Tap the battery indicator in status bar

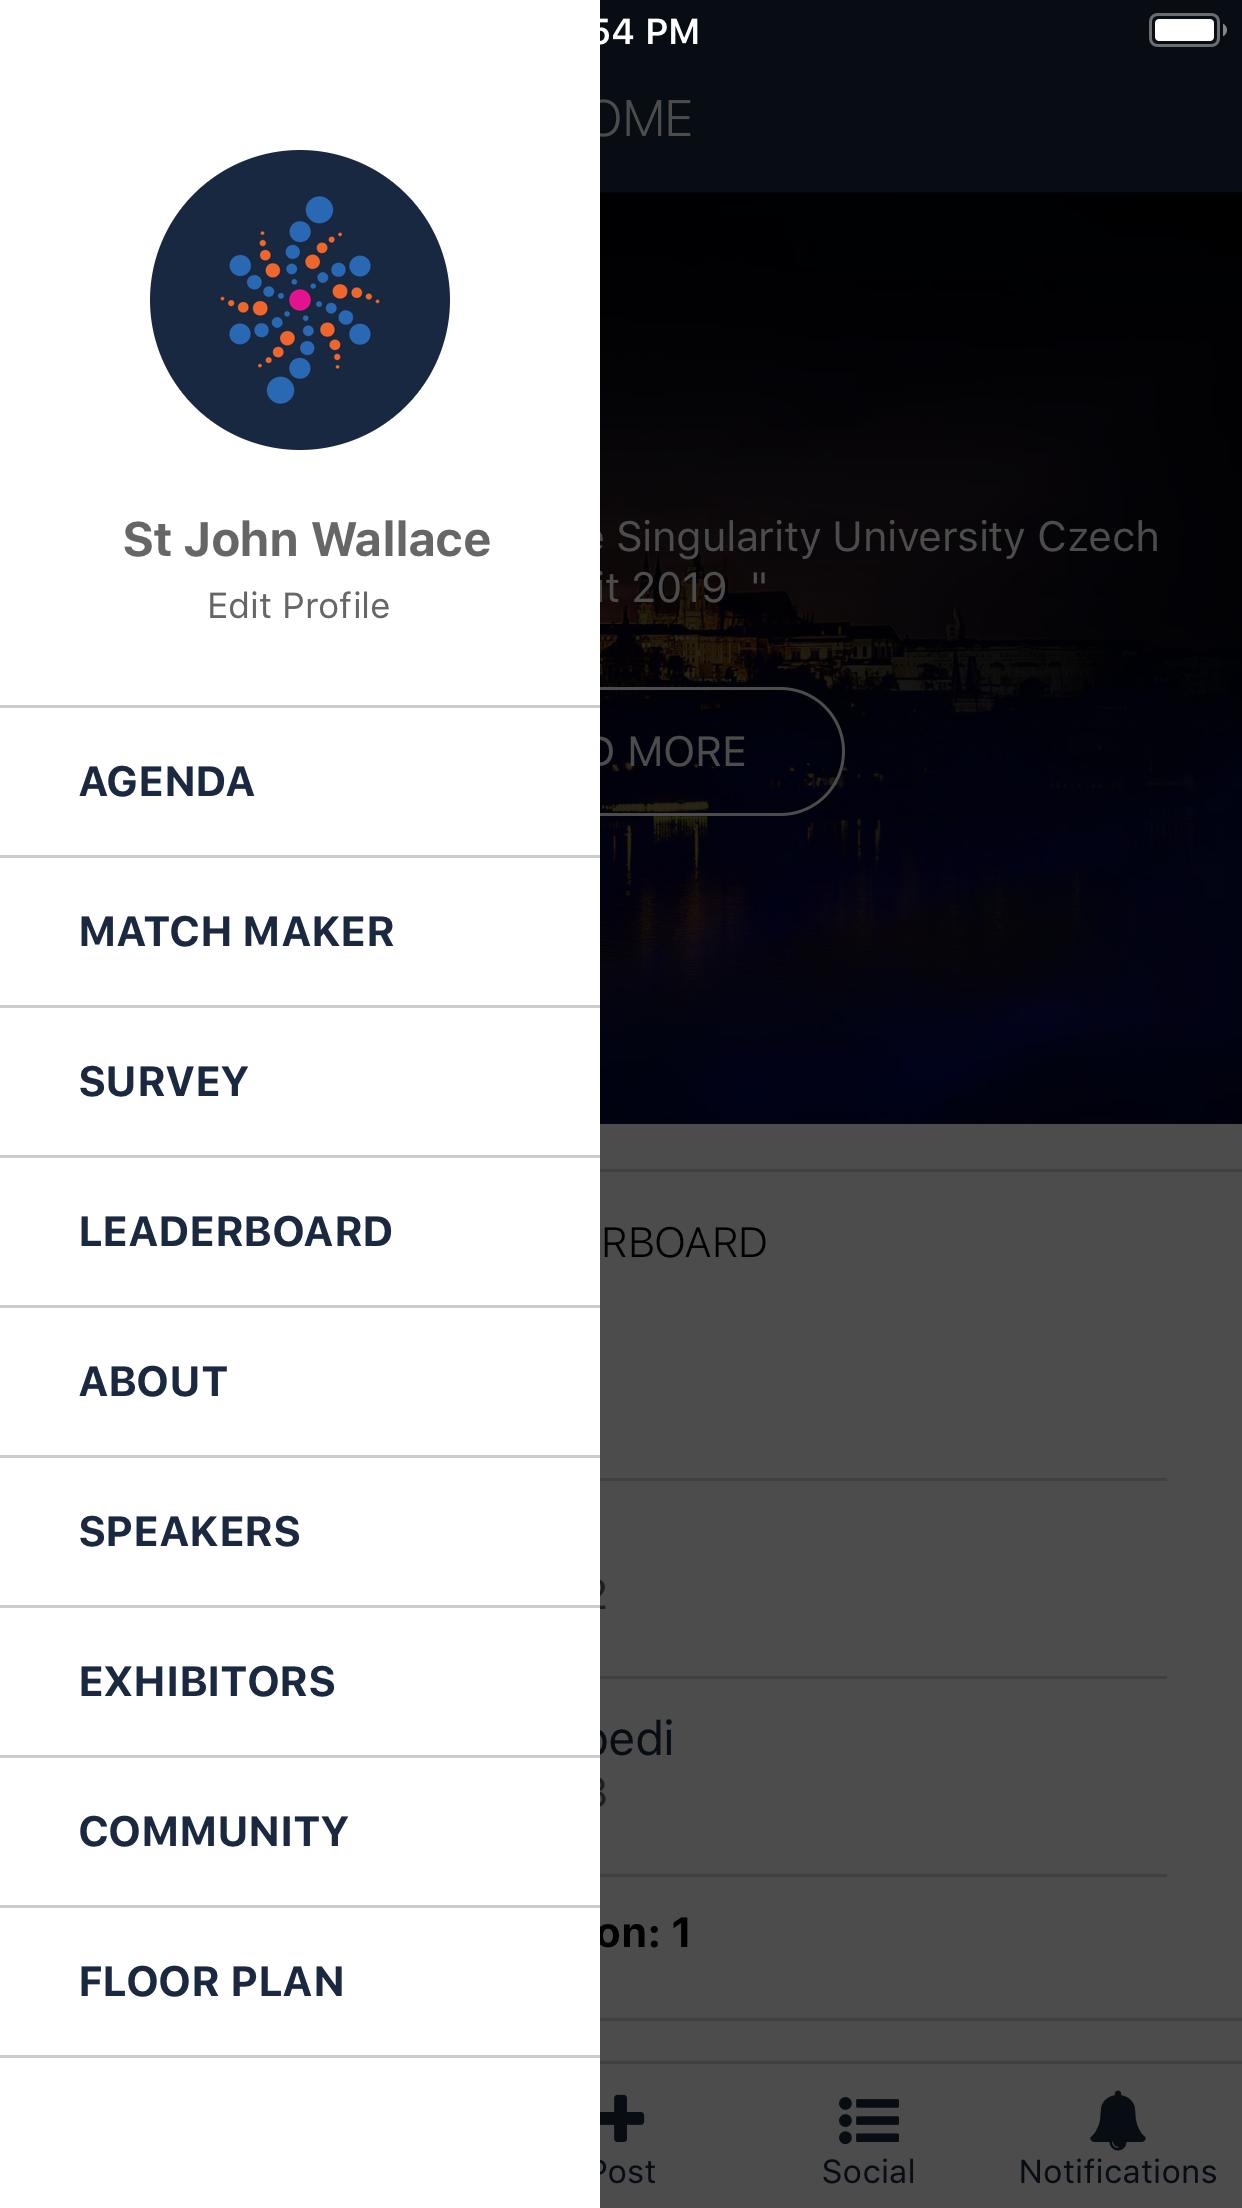(1186, 30)
